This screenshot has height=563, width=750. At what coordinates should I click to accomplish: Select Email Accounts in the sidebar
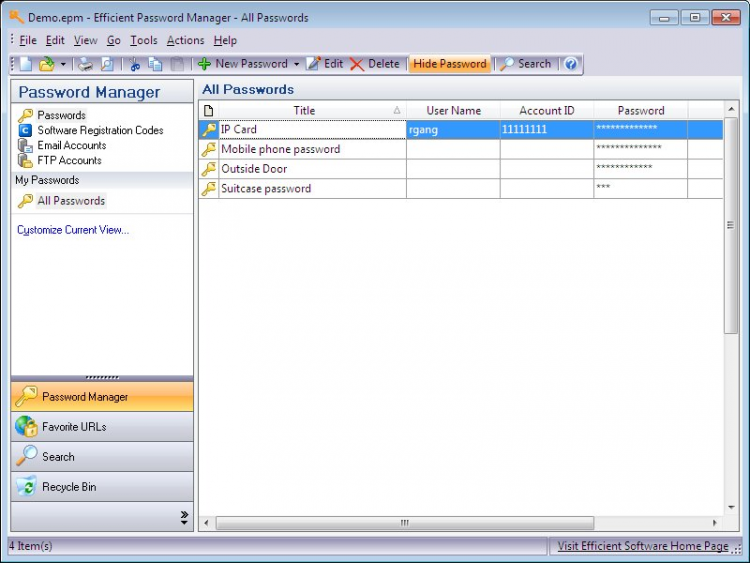[62, 145]
